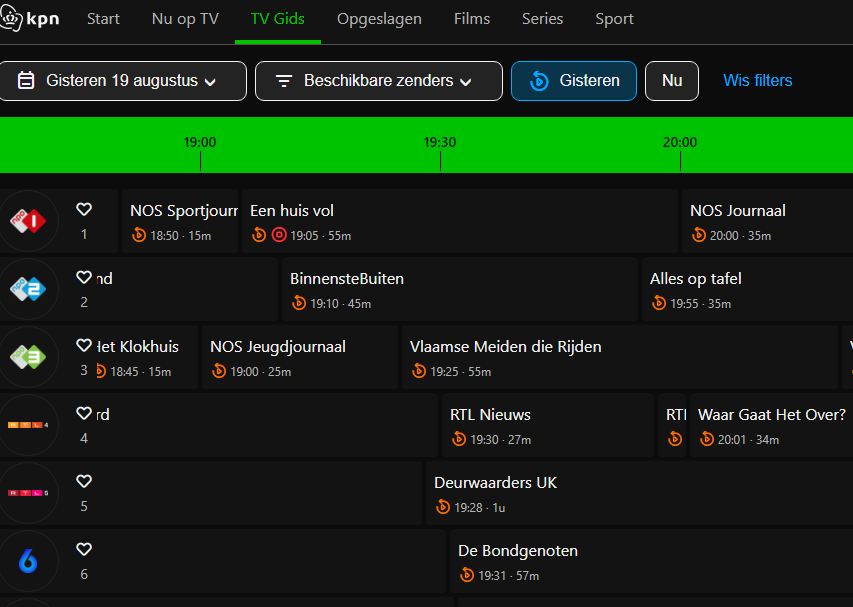Click replay icon for Alles op tafel

click(659, 303)
